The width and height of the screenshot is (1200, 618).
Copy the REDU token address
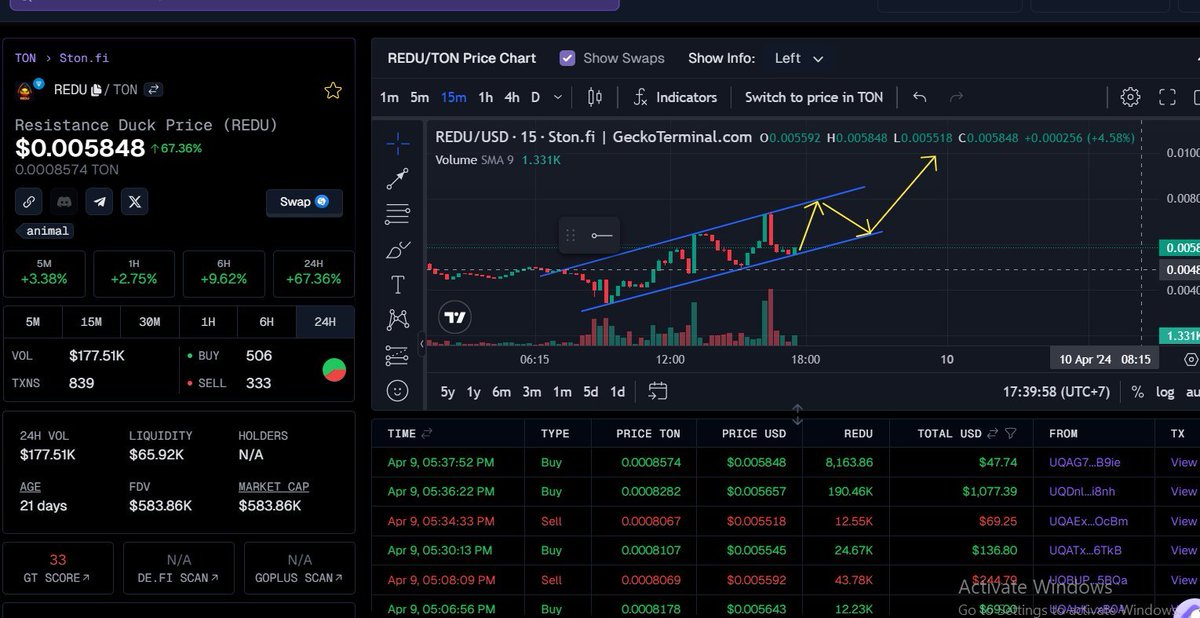pyautogui.click(x=96, y=90)
